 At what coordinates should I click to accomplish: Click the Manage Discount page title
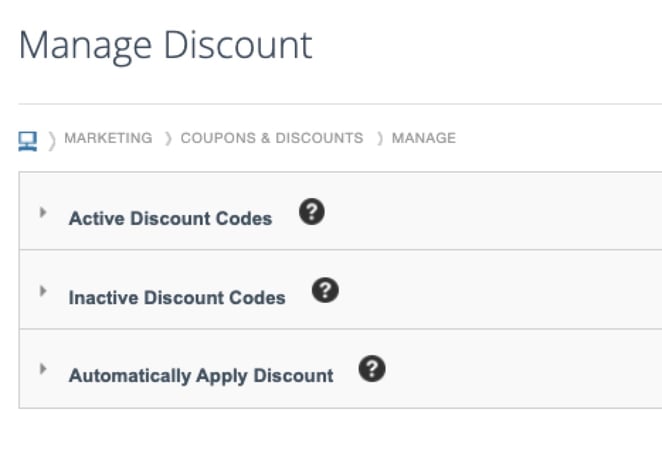[166, 46]
